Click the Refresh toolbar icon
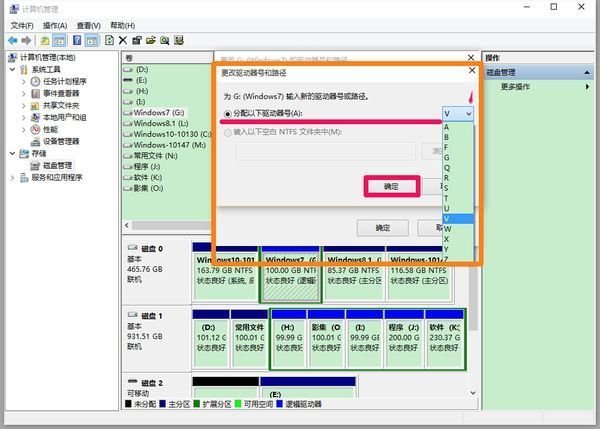Screen dimensions: 600x429 click(109, 40)
